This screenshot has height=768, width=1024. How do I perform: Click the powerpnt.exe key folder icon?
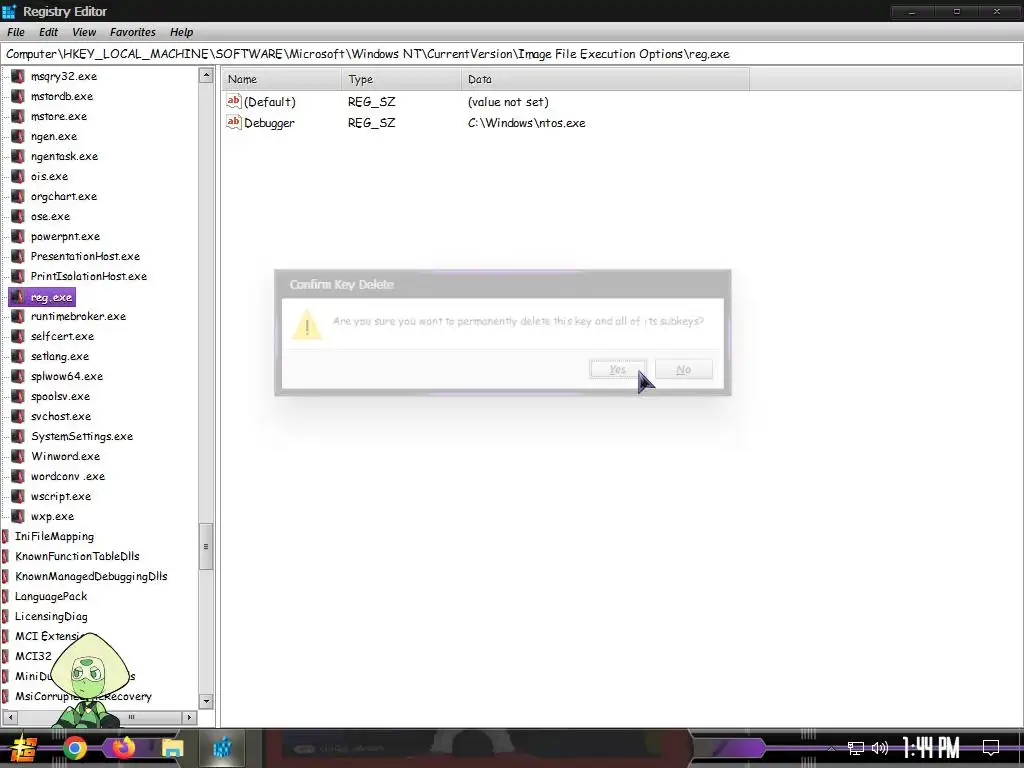click(x=18, y=236)
